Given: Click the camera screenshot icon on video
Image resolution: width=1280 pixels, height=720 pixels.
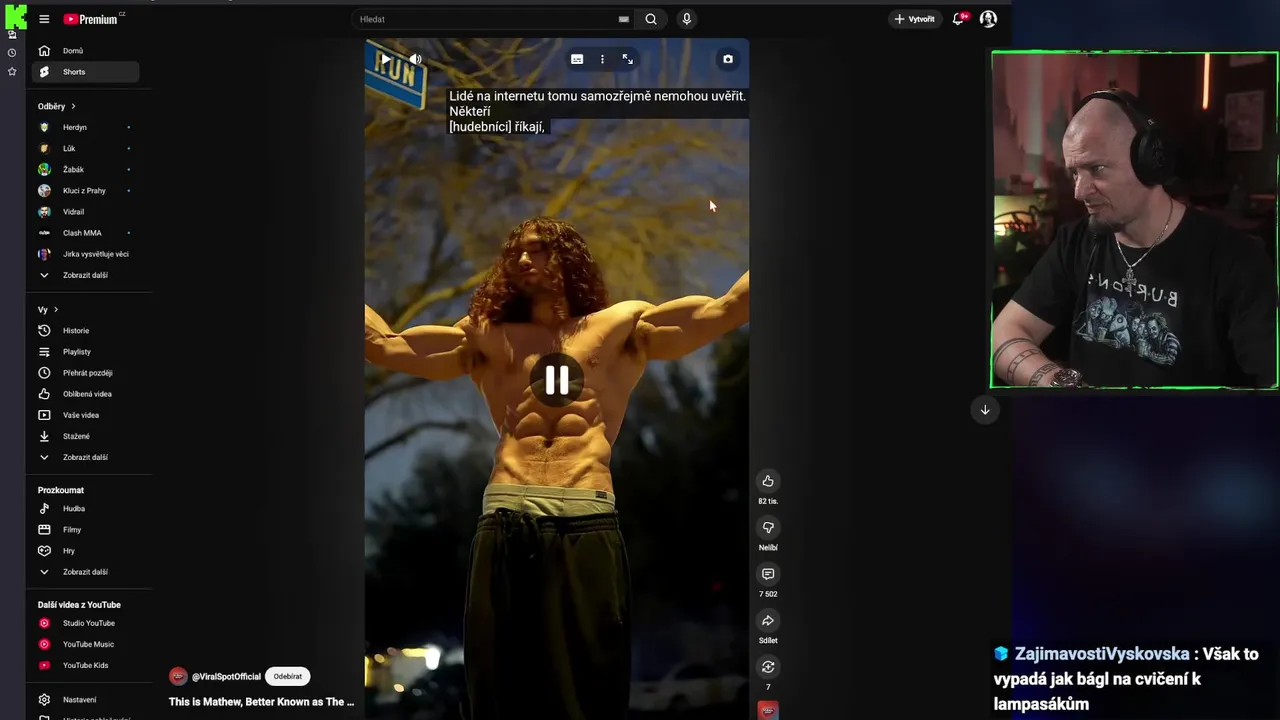Looking at the screenshot, I should (728, 59).
